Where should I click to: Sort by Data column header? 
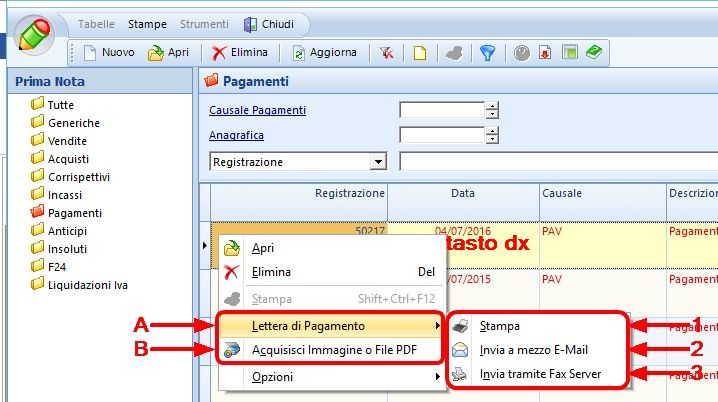[463, 203]
